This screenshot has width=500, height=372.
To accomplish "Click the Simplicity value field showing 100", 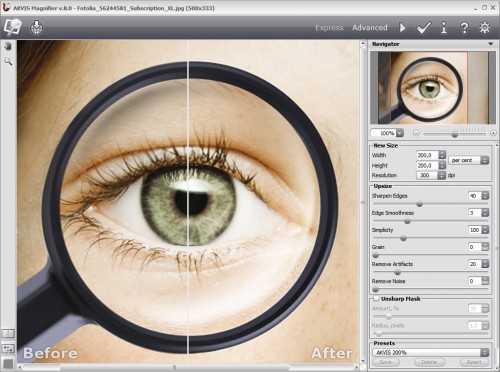I will click(x=475, y=230).
